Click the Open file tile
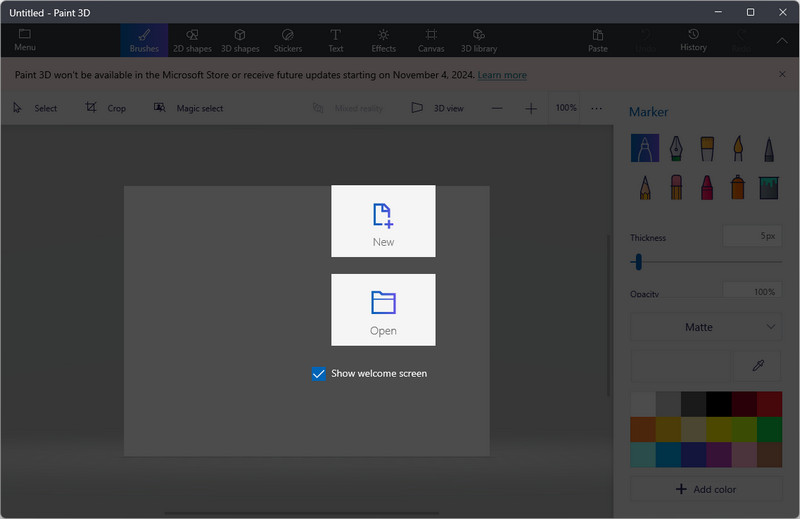Screen dimensions: 800x519 point(383,310)
